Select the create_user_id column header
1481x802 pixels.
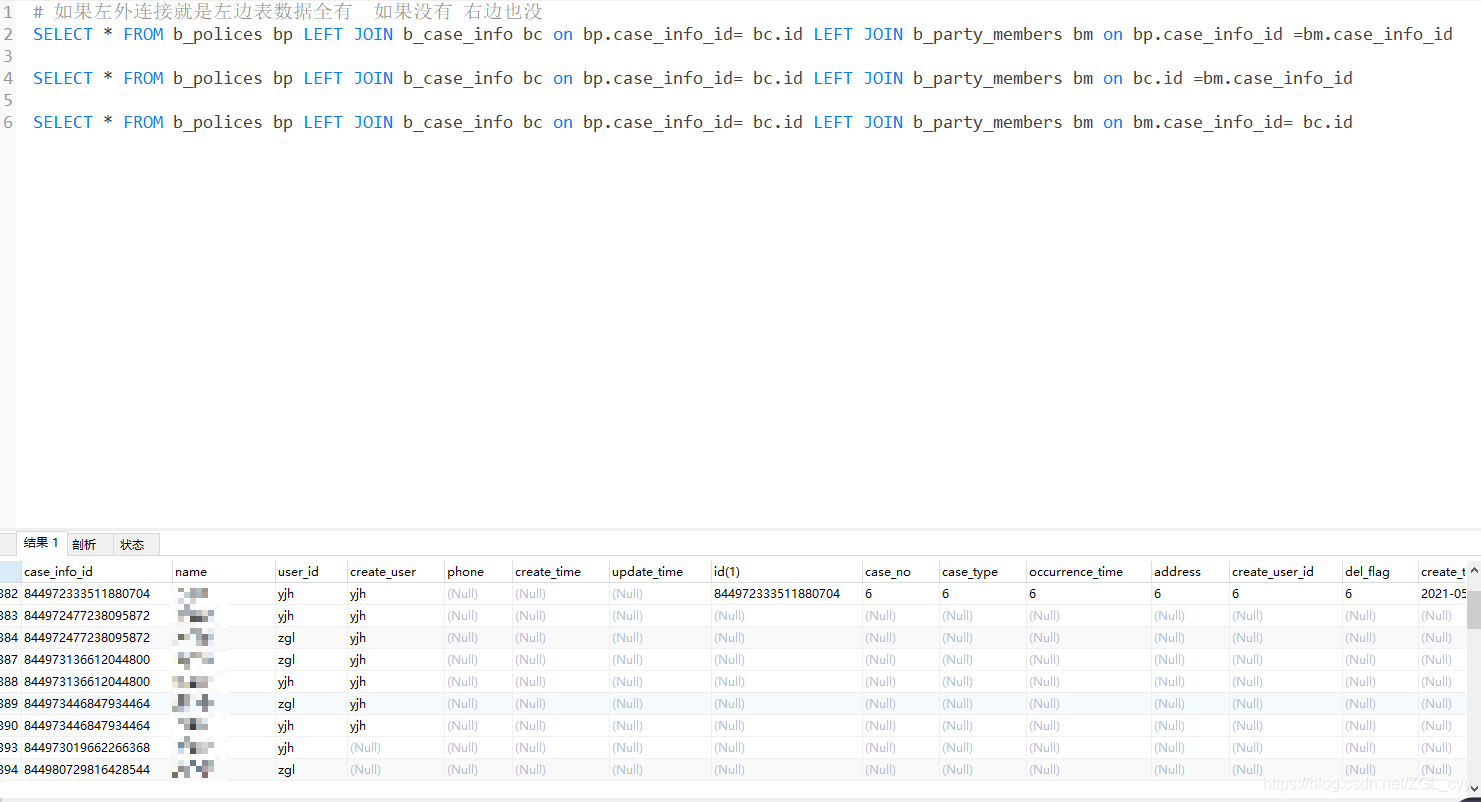[x=1285, y=571]
